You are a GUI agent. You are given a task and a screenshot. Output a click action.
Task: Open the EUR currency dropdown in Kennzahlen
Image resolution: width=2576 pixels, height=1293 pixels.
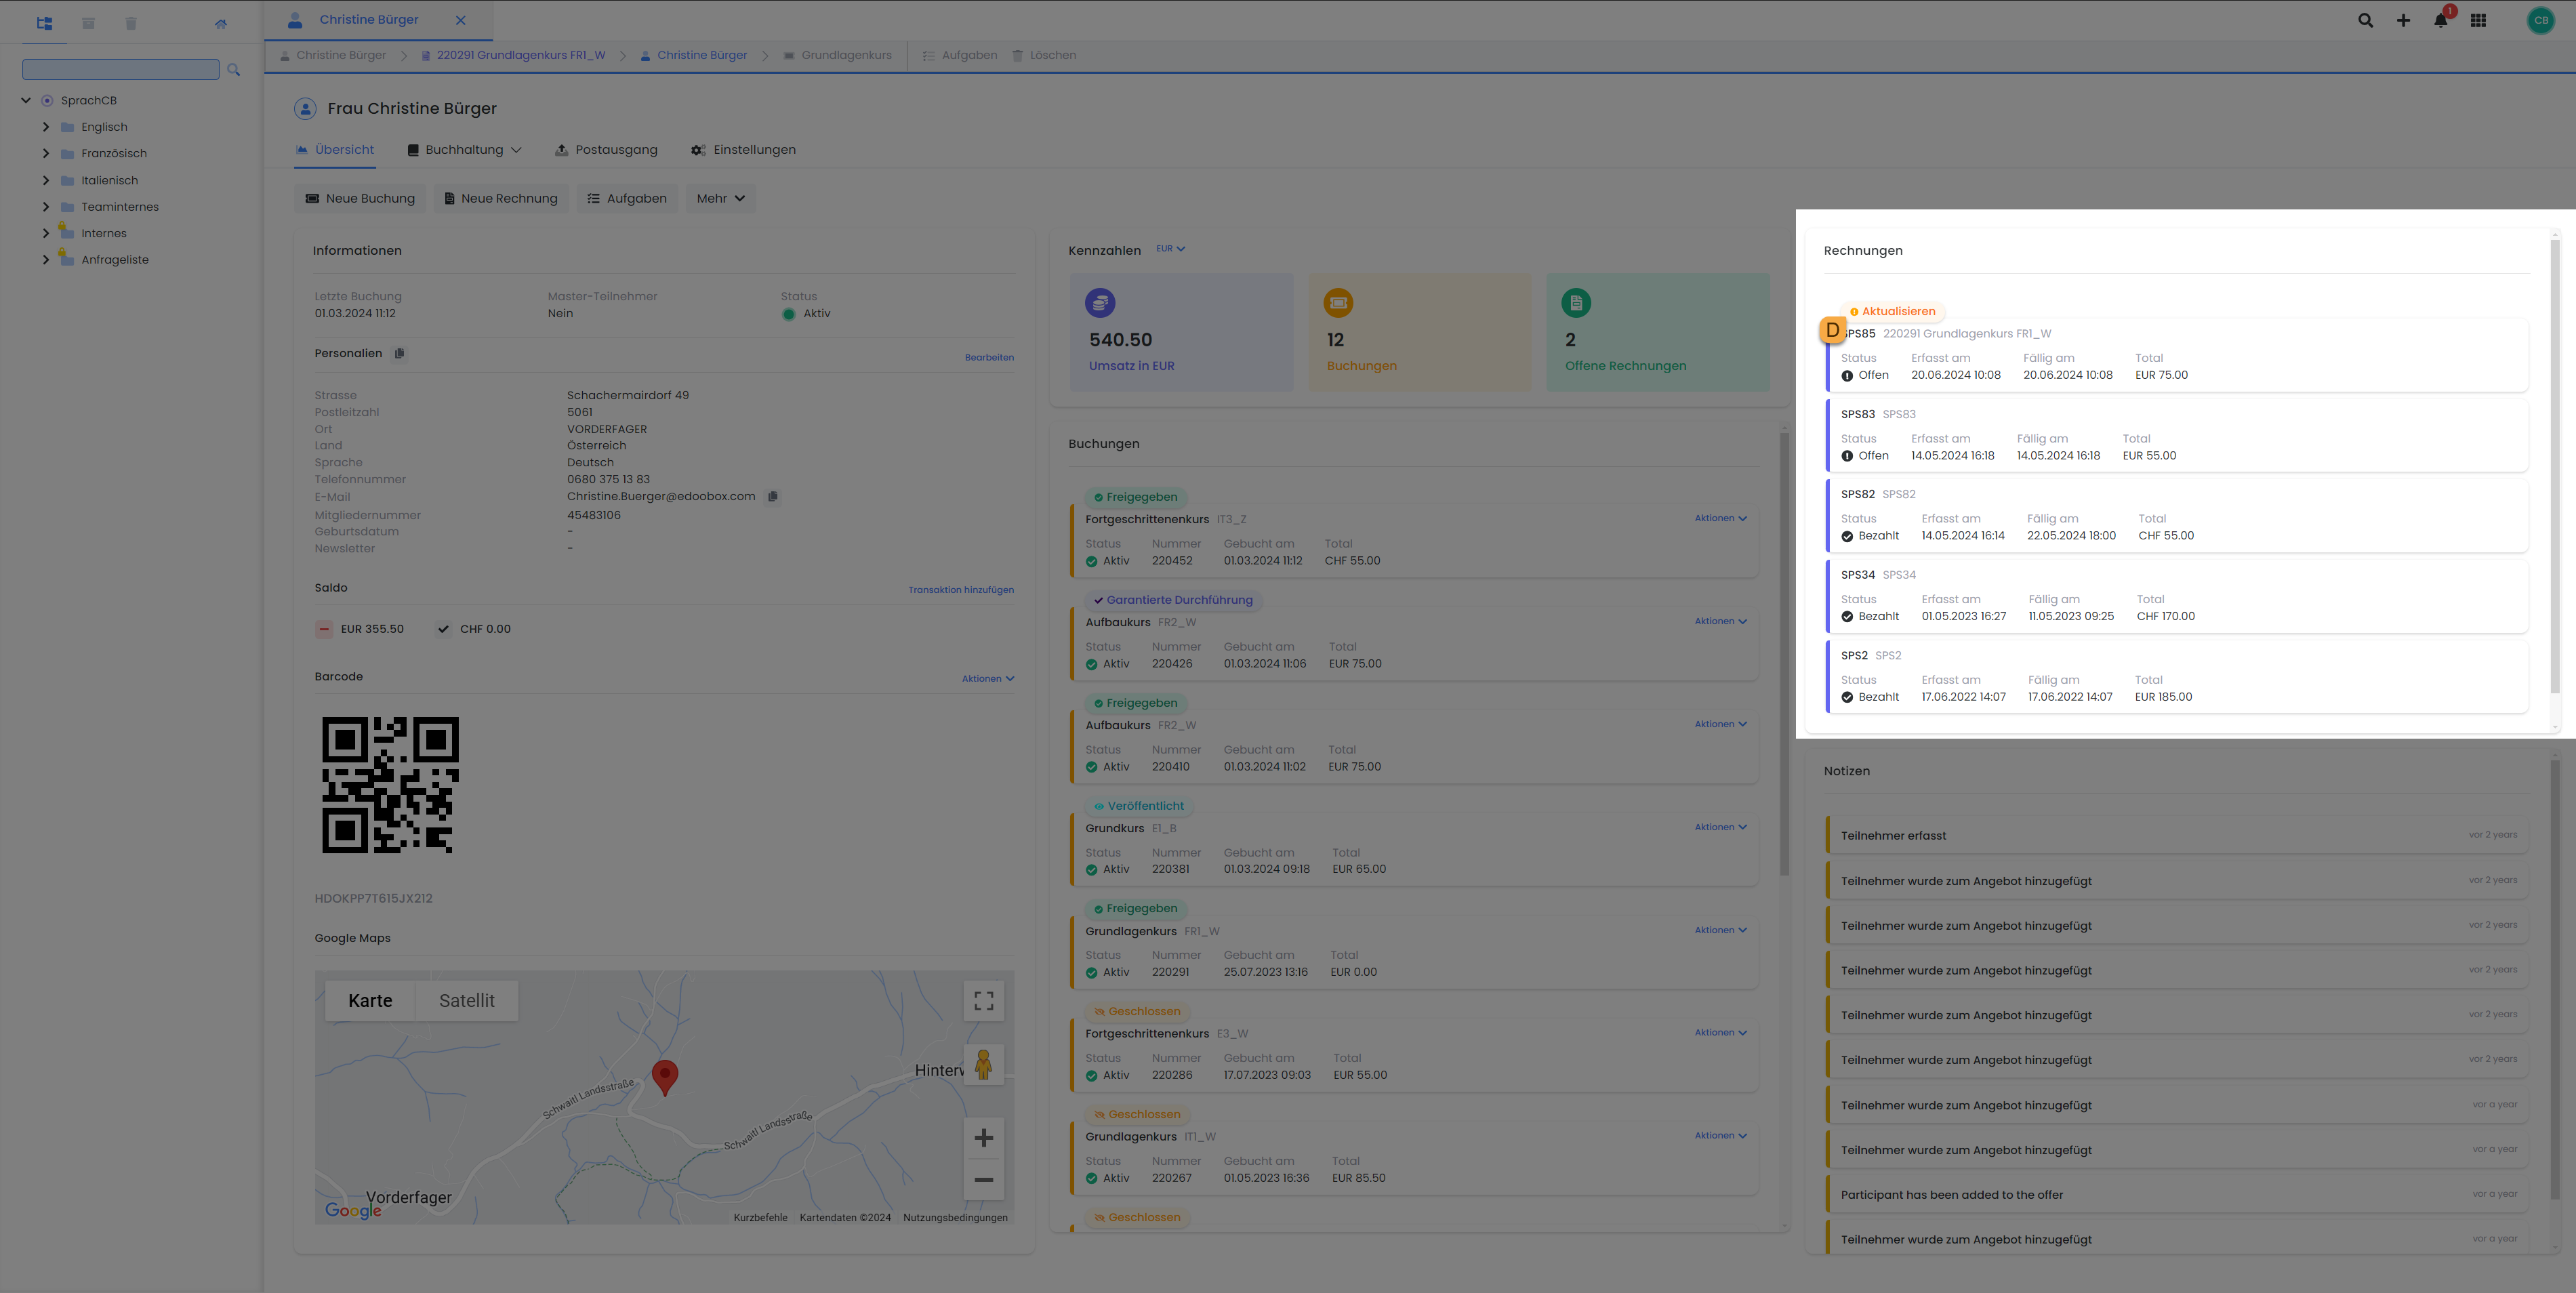click(1170, 249)
